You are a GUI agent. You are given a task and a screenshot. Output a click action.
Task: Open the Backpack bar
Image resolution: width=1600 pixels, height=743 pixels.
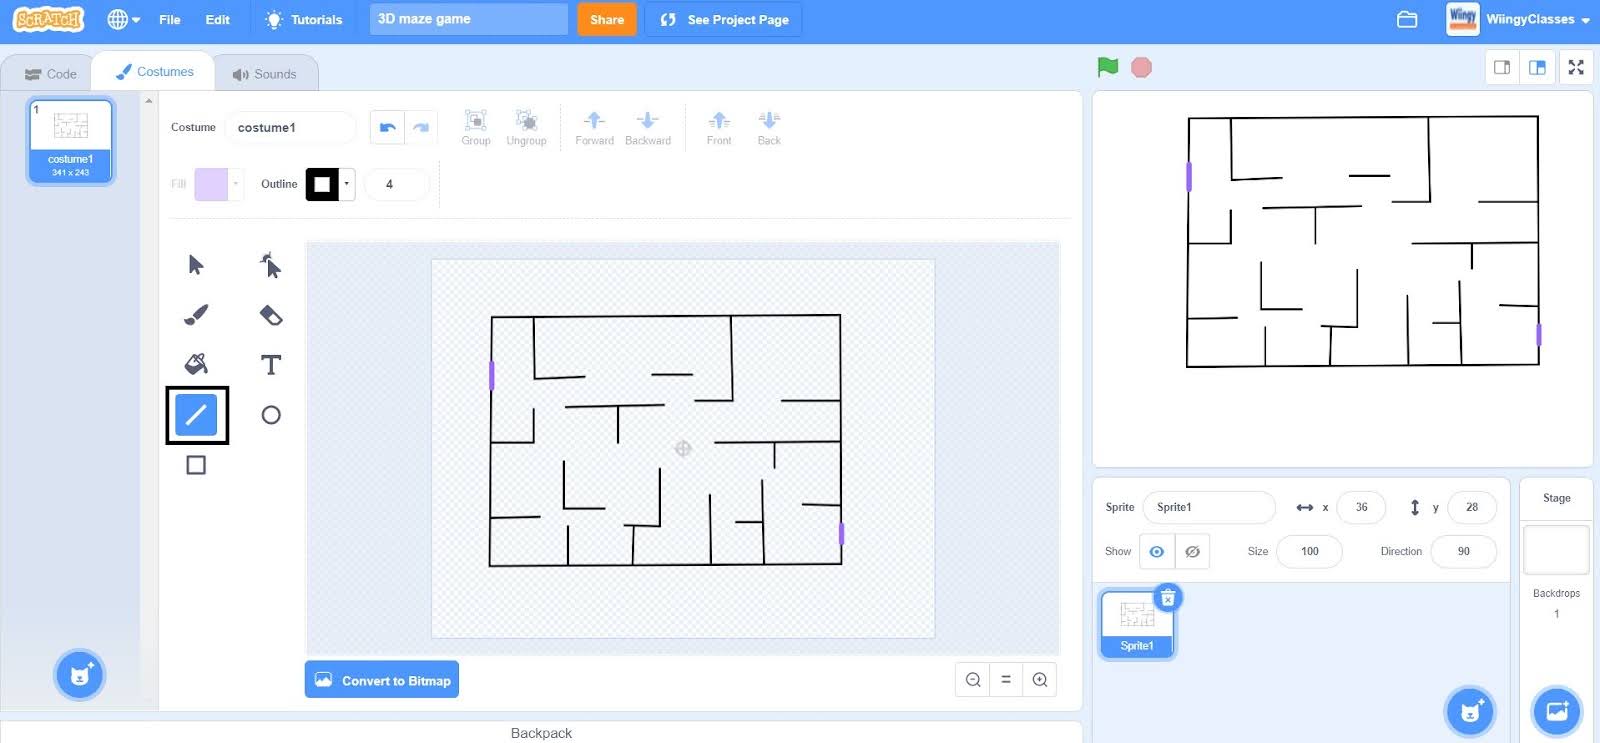coord(541,732)
